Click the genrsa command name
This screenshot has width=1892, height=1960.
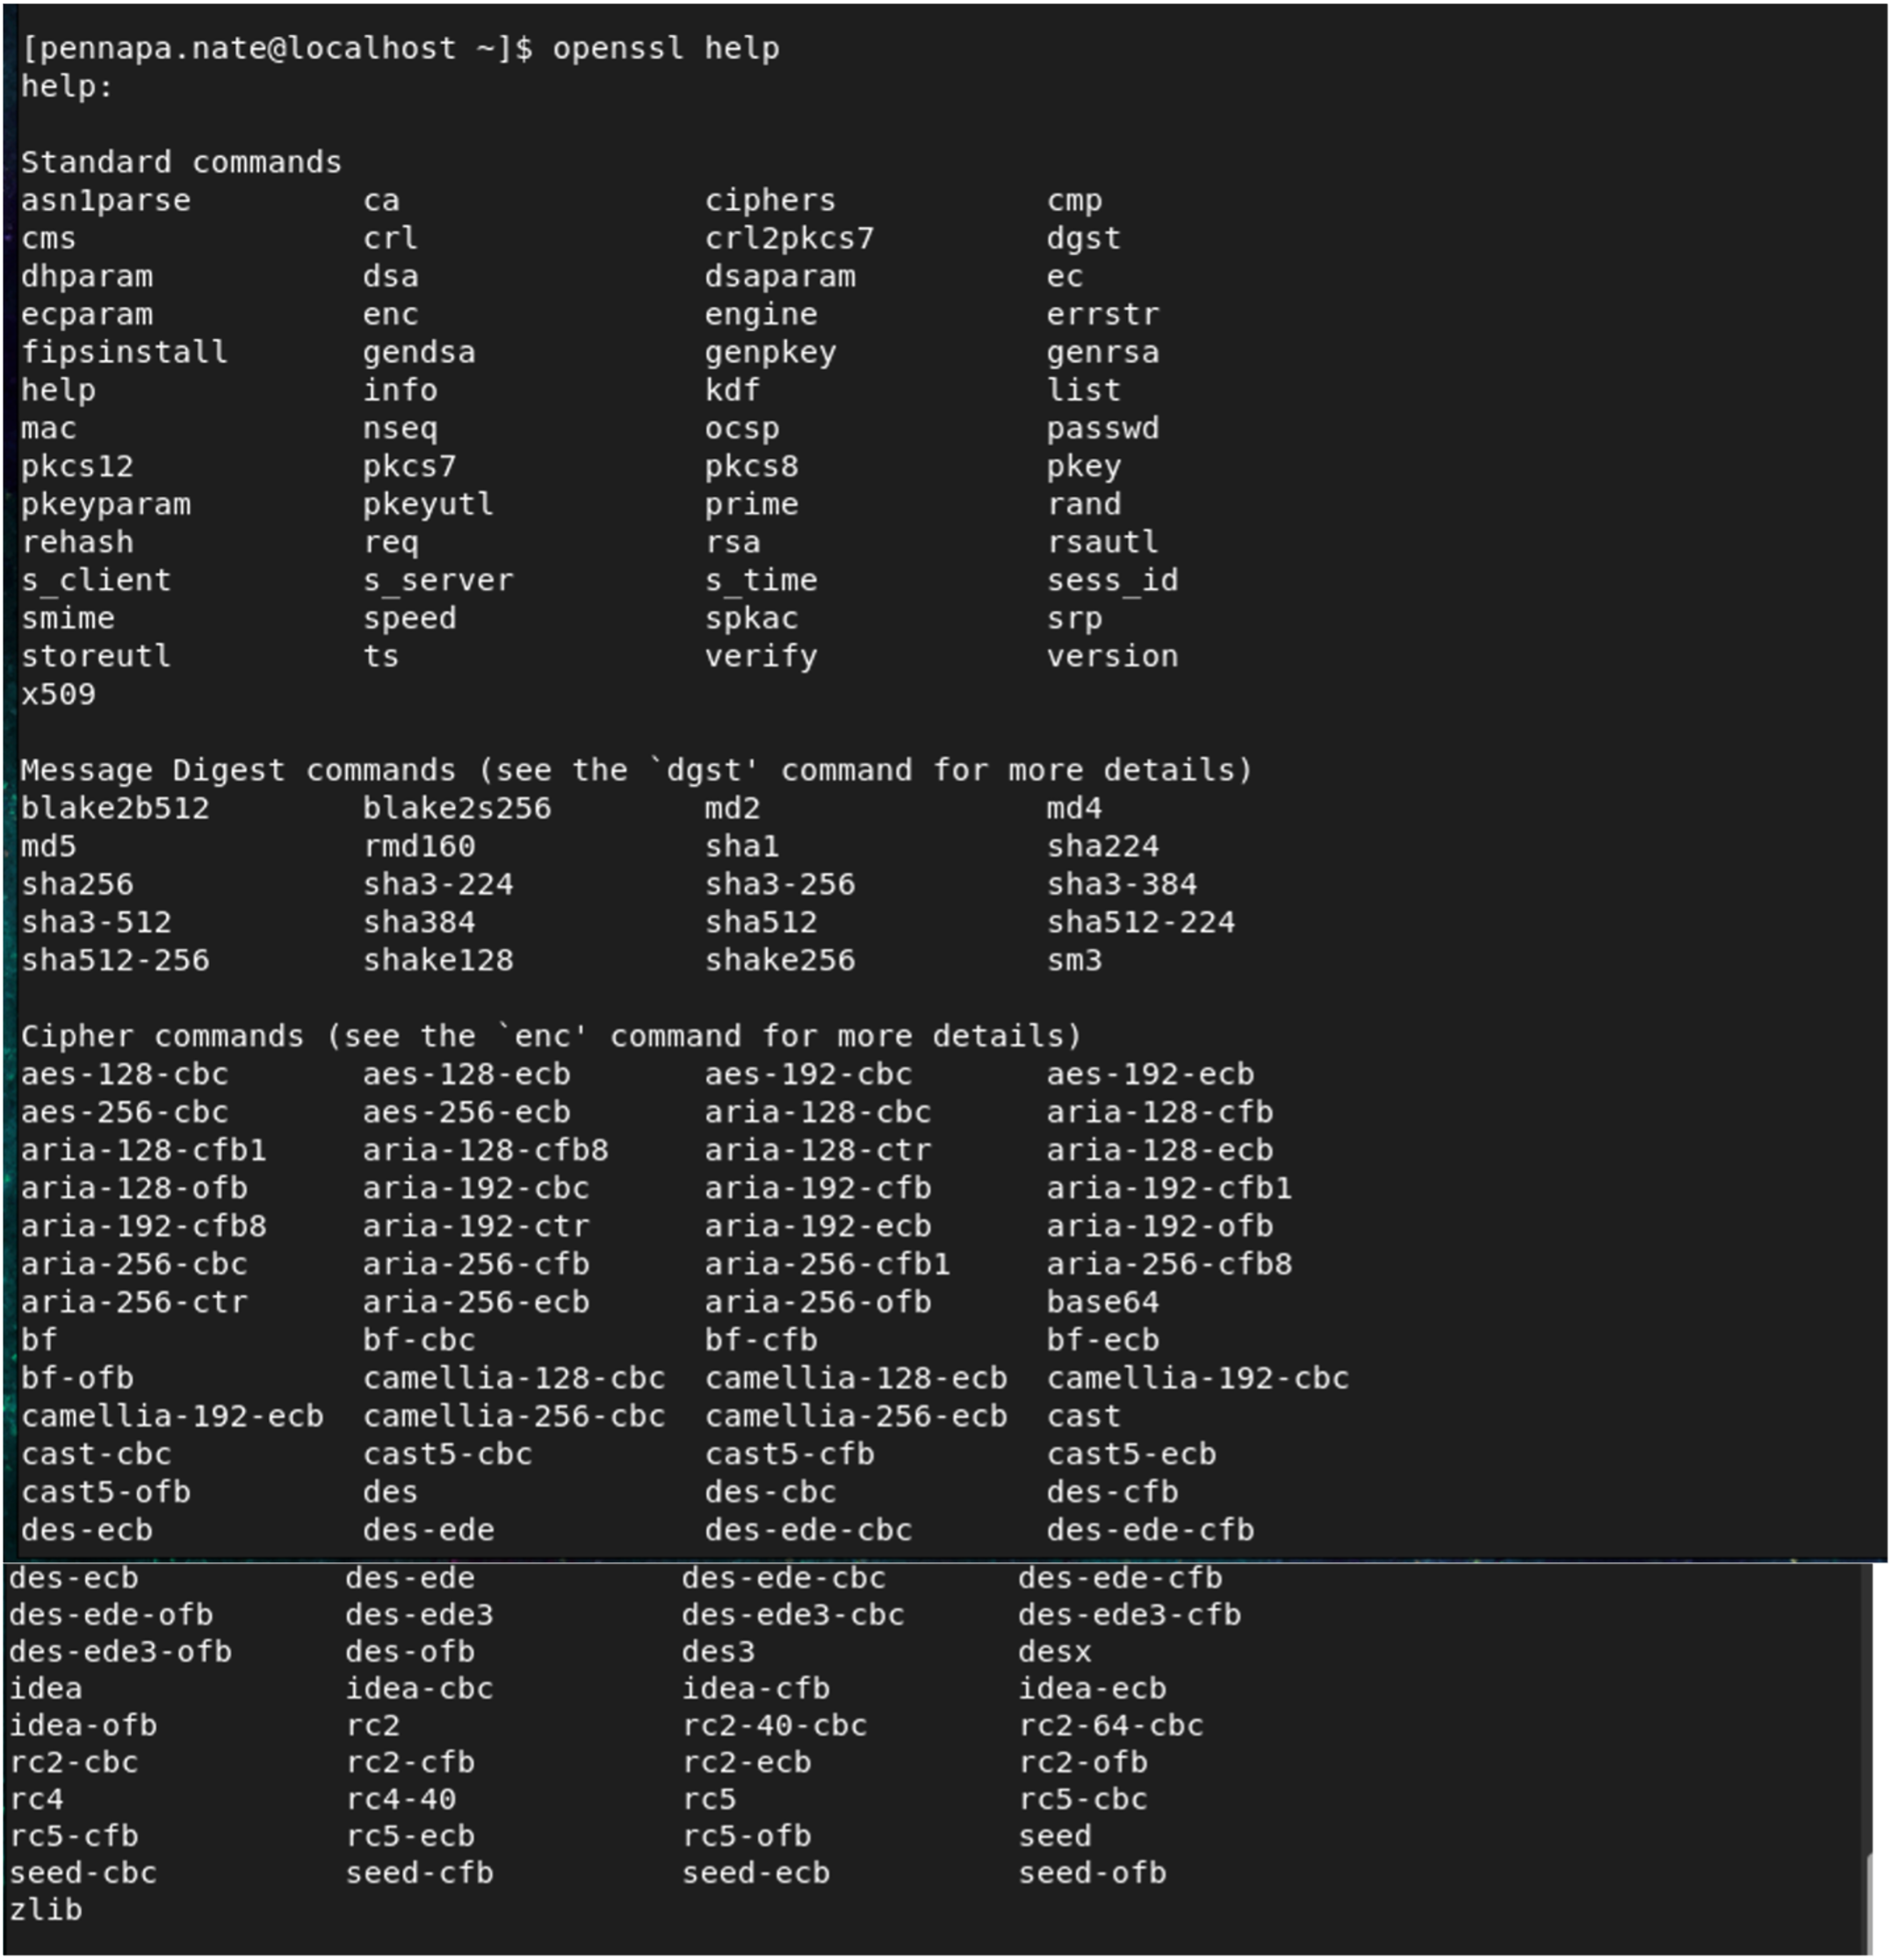[1103, 352]
